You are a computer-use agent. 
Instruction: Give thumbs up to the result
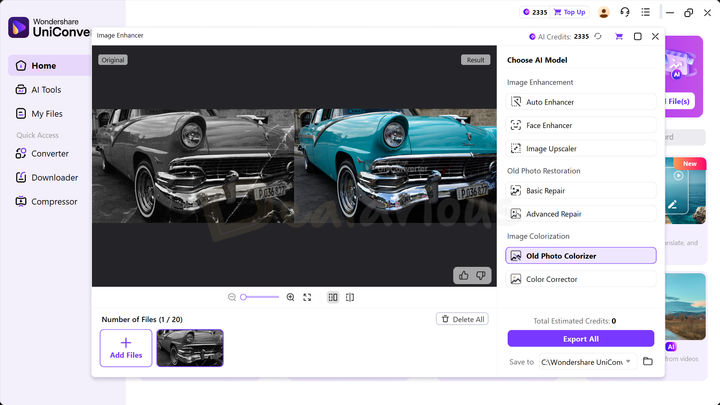click(463, 276)
